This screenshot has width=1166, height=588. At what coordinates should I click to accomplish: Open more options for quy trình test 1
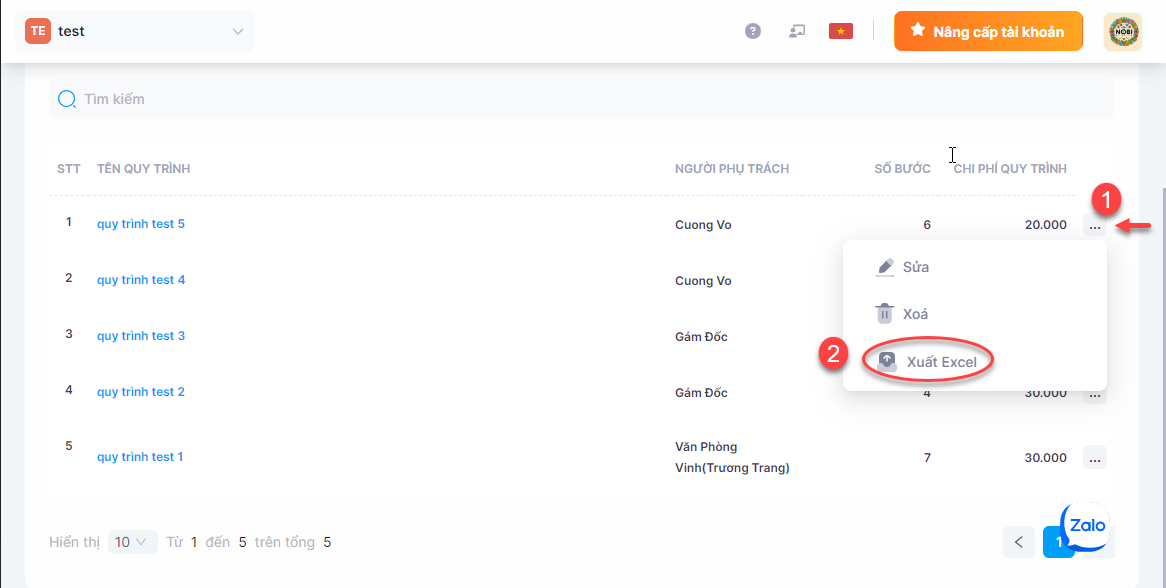click(1095, 458)
